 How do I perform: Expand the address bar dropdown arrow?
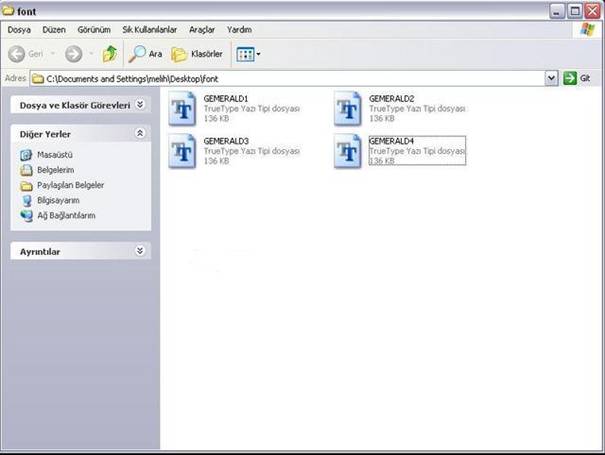pyautogui.click(x=551, y=78)
